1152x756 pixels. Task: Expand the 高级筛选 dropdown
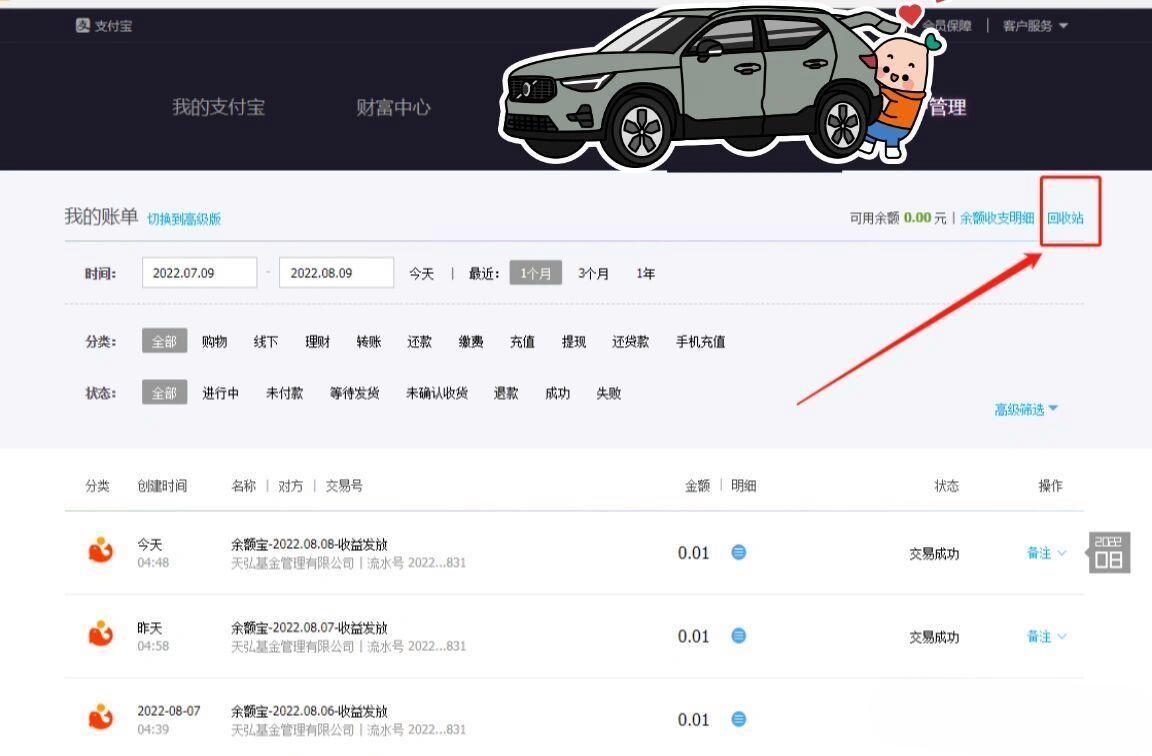[1026, 409]
